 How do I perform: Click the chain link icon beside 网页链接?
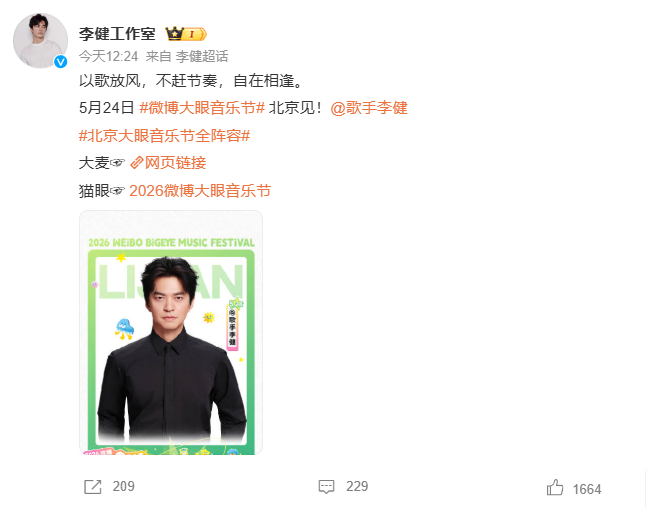pos(137,163)
